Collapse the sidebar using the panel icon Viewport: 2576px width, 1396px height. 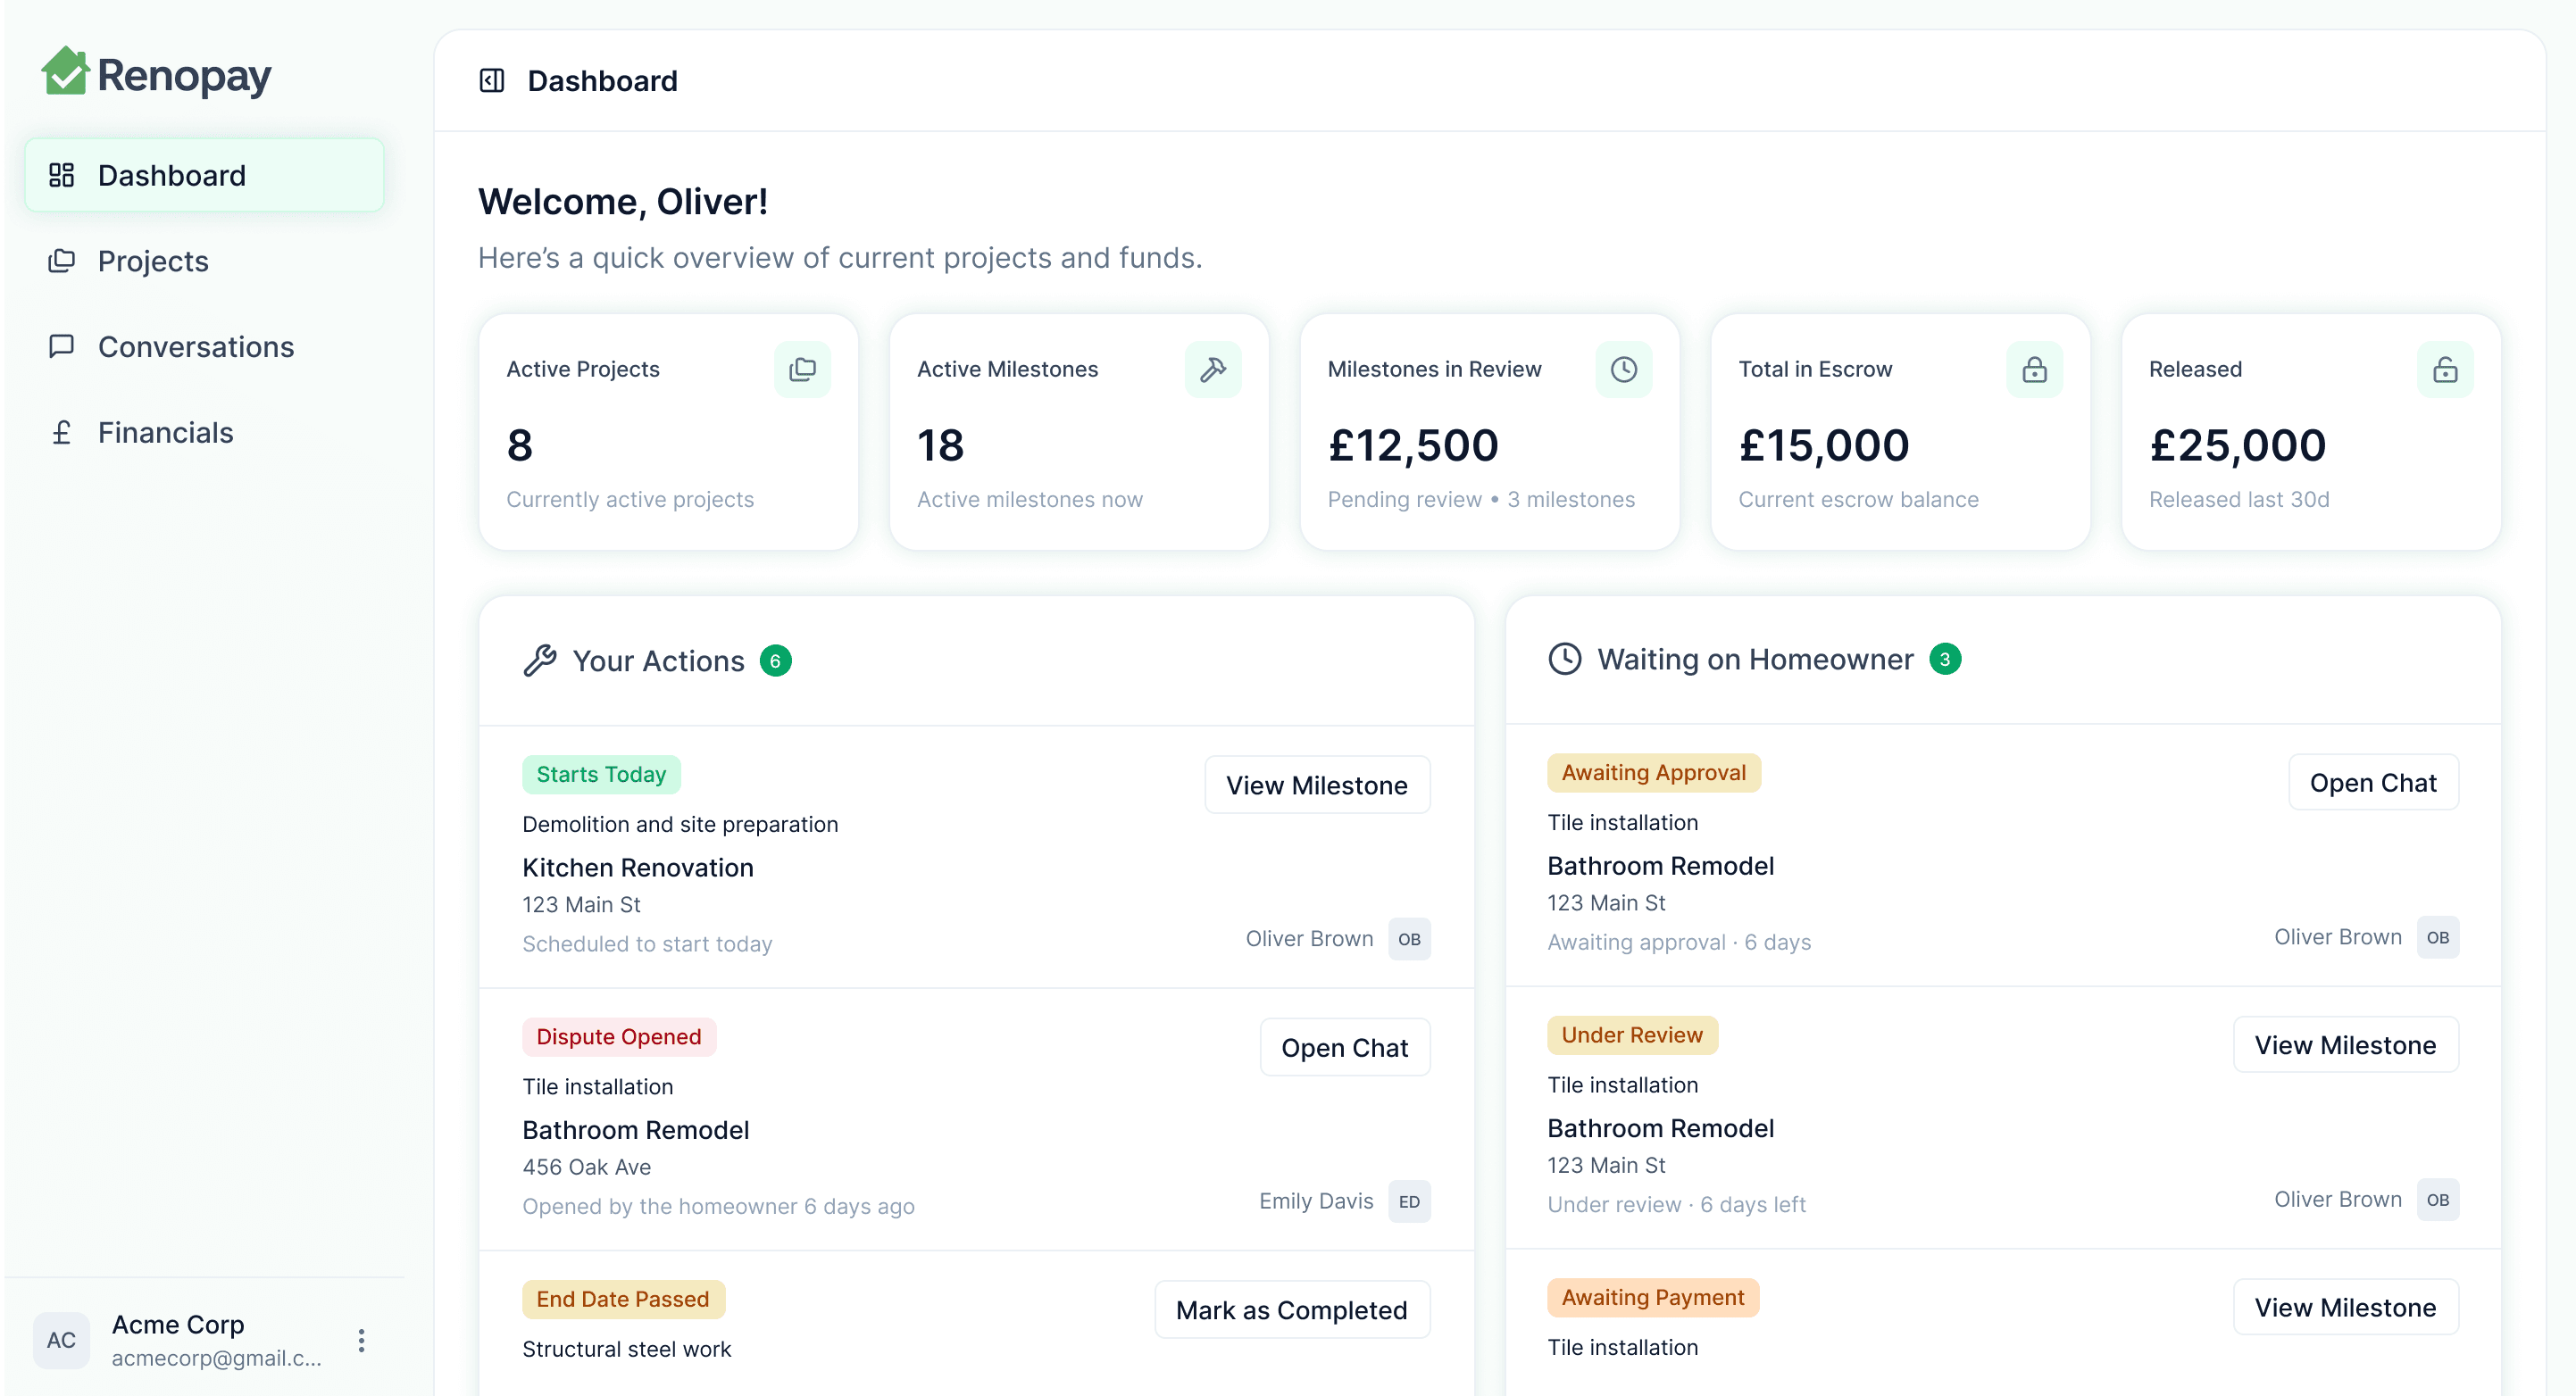(x=491, y=81)
